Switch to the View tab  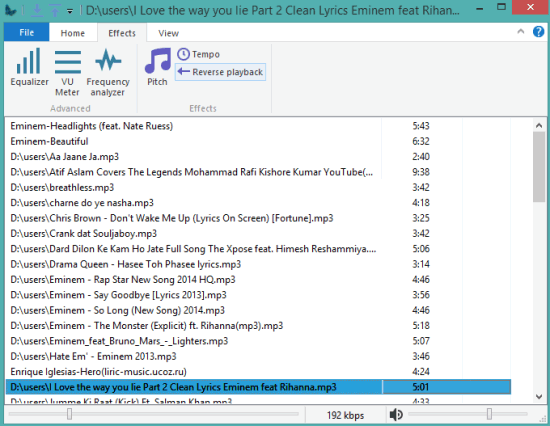point(168,33)
